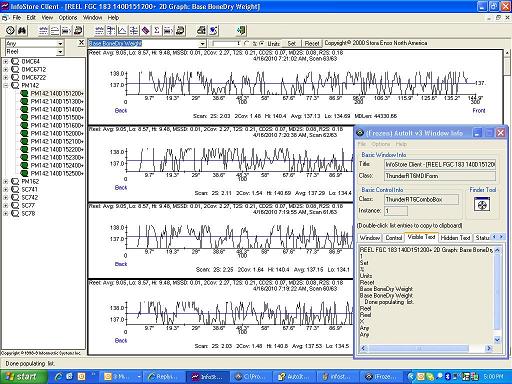Select the Hidden Text tab

(x=455, y=238)
